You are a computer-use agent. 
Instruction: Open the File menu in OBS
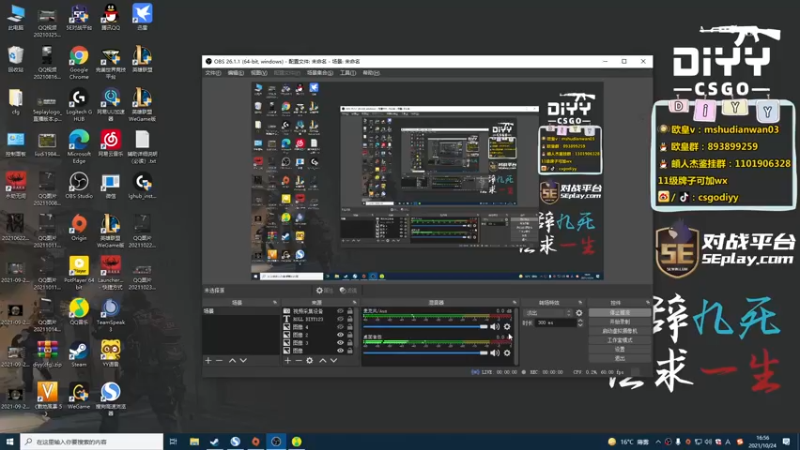tap(213, 73)
